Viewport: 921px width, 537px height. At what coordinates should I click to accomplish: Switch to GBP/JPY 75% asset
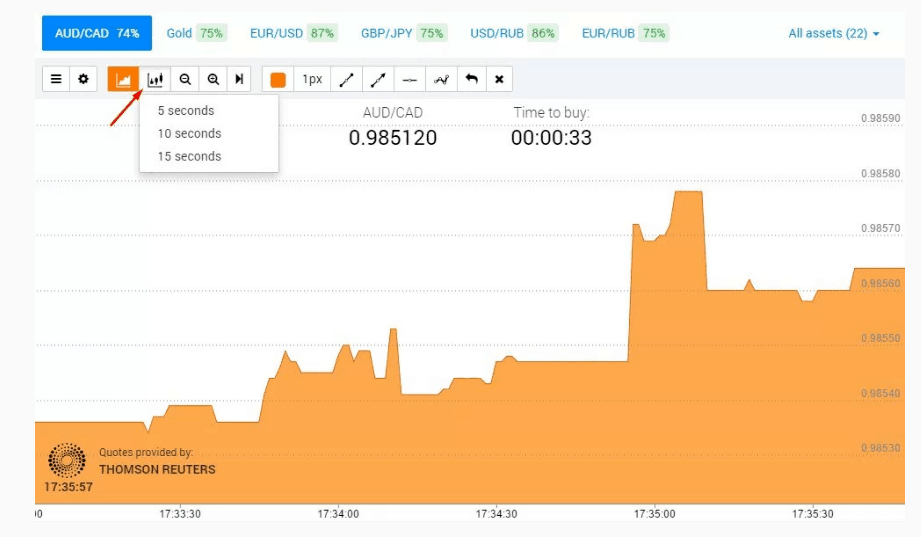(x=404, y=33)
